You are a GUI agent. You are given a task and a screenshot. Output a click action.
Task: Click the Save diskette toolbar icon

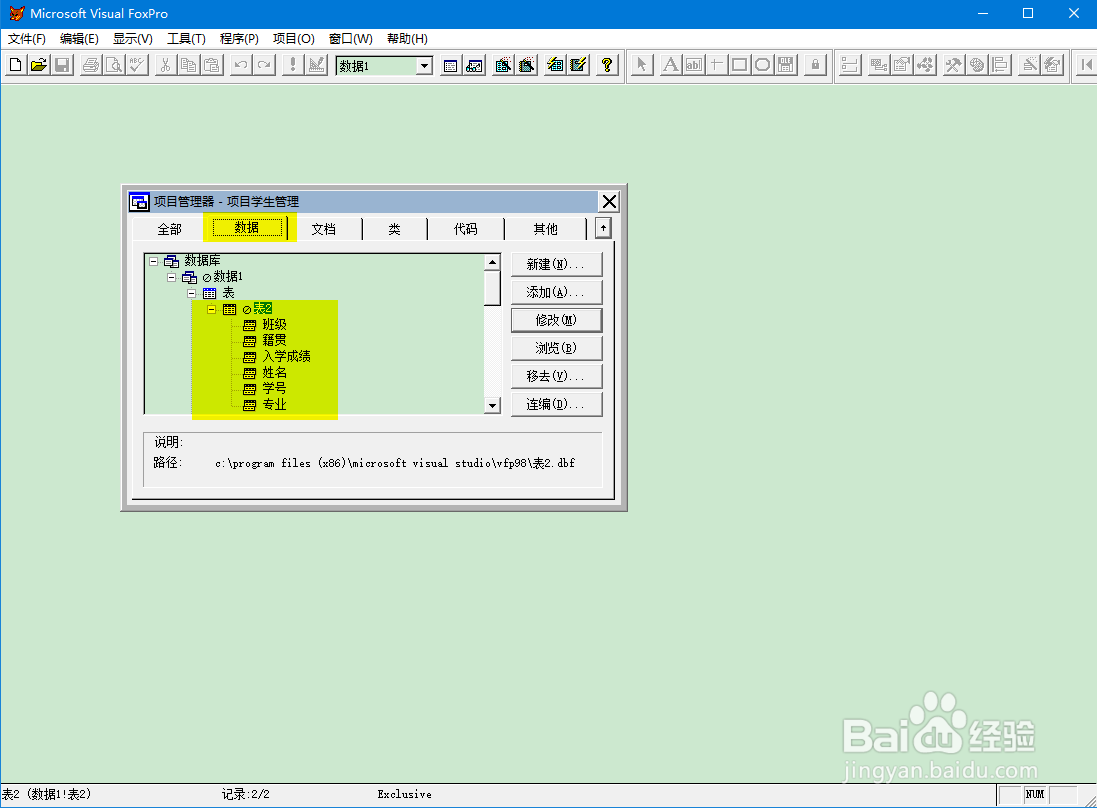click(62, 65)
